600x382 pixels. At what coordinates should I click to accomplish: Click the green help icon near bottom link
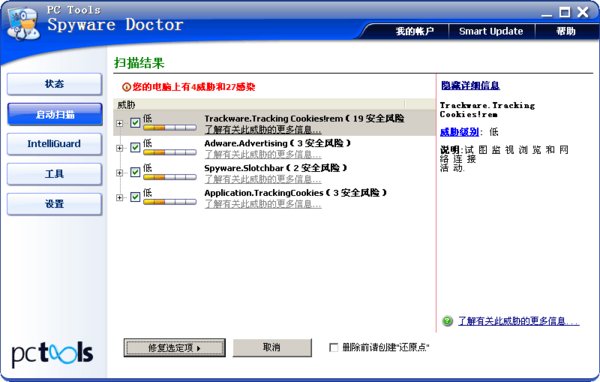447,321
